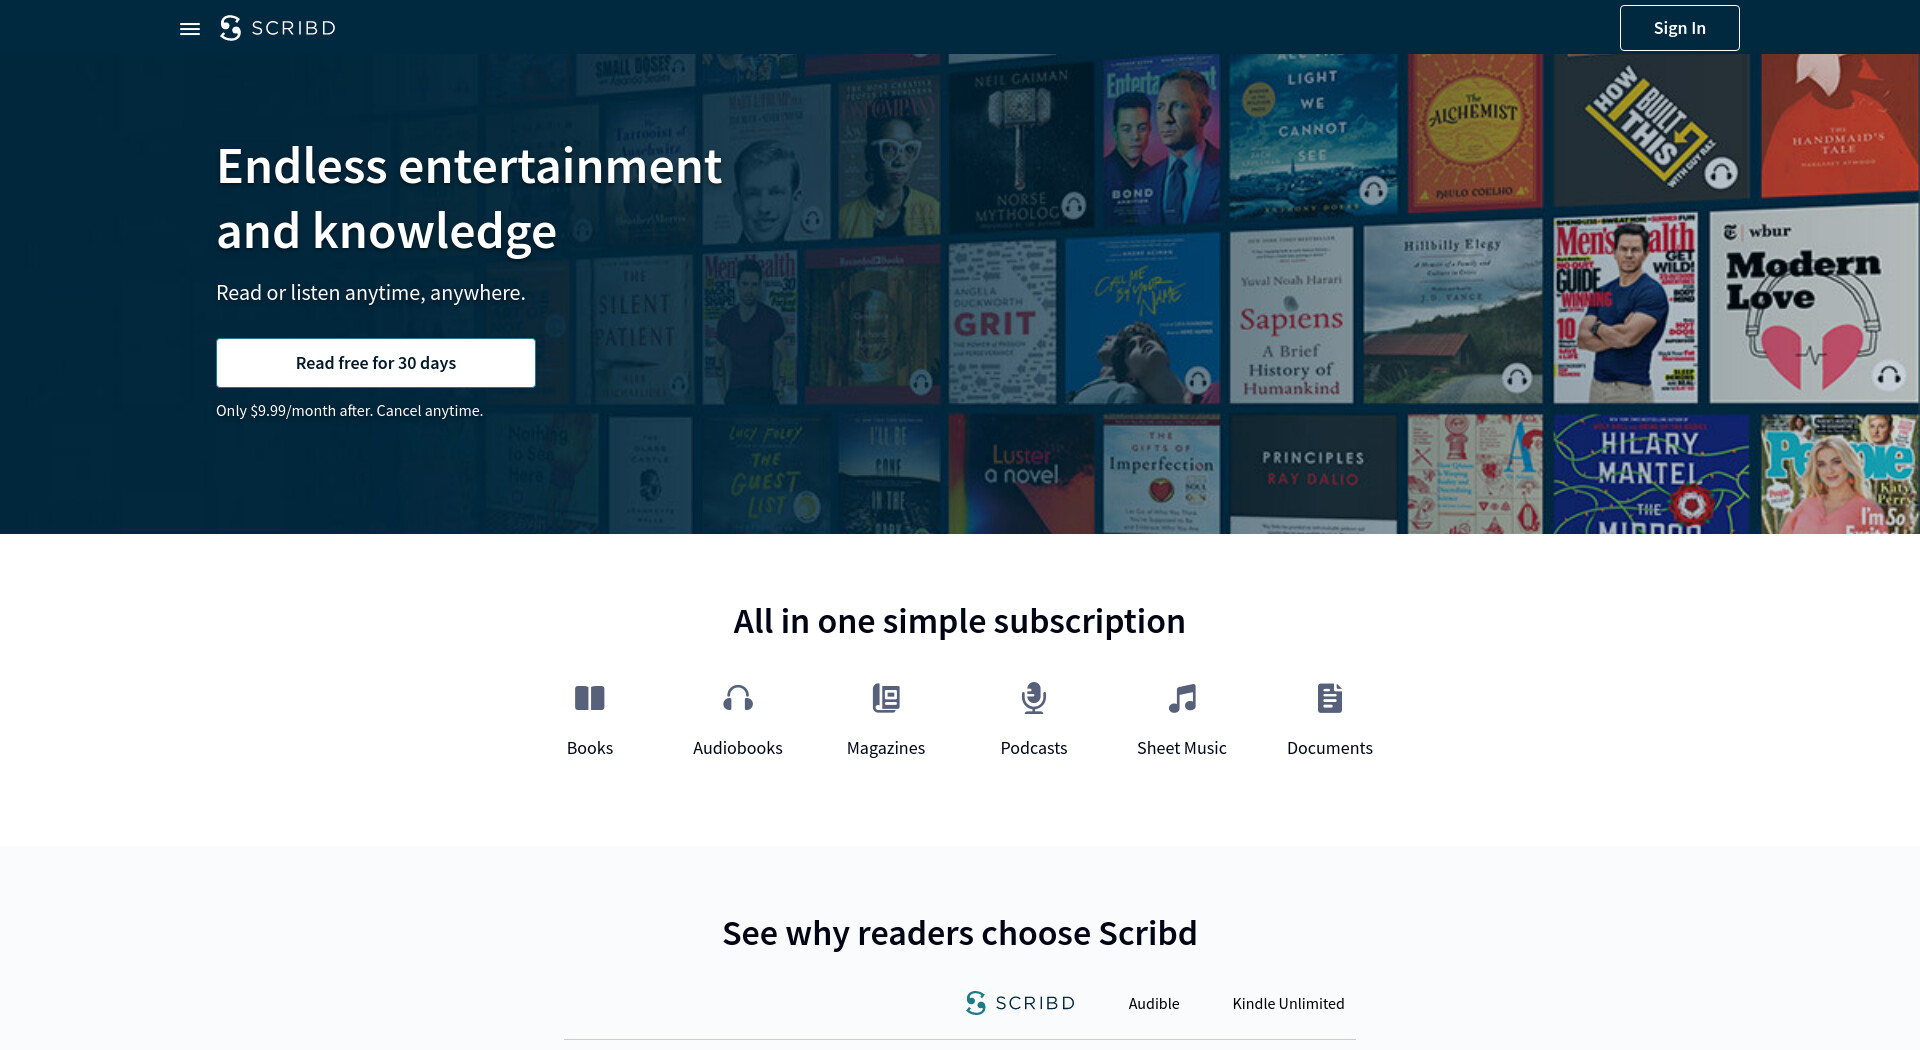Click the People magazine cover
Screen dimensions: 1920x1050
point(1840,474)
